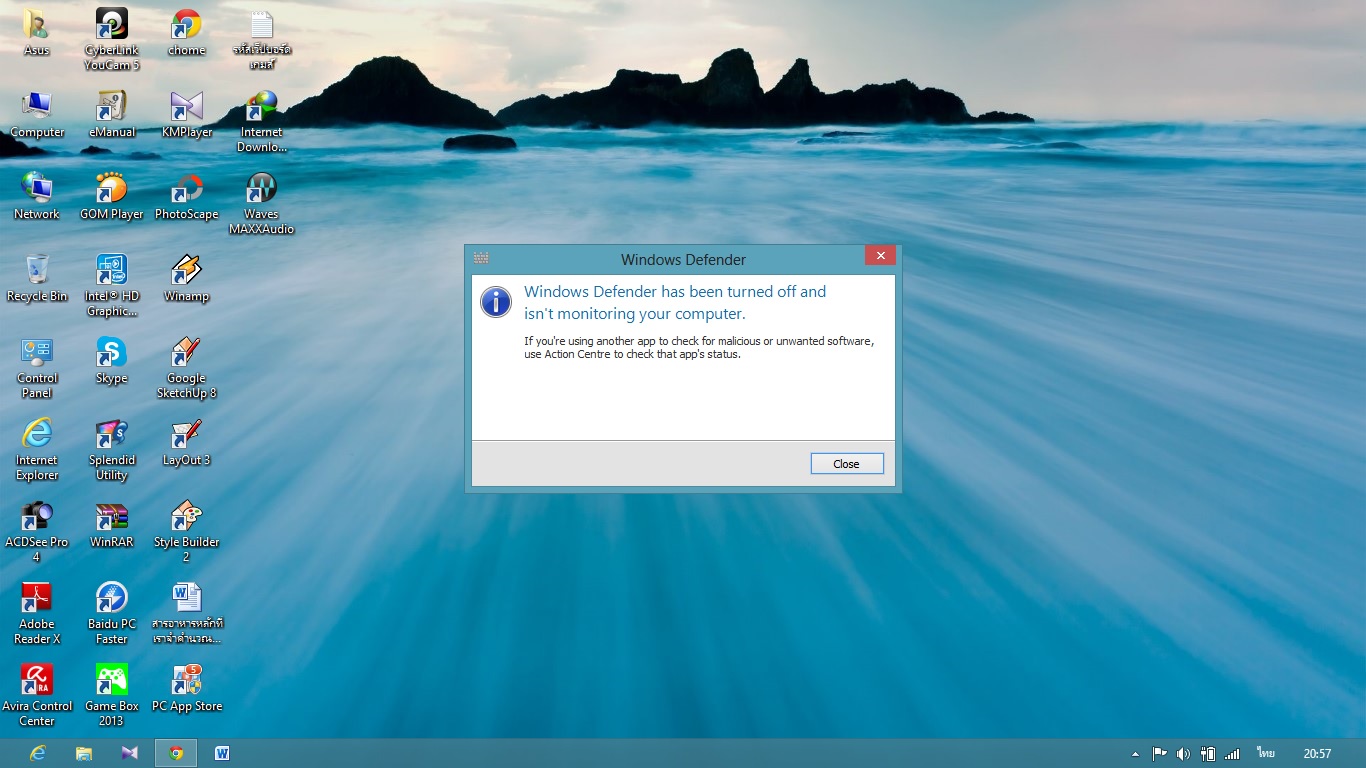Open Internet Explorer from the taskbar

(38, 753)
